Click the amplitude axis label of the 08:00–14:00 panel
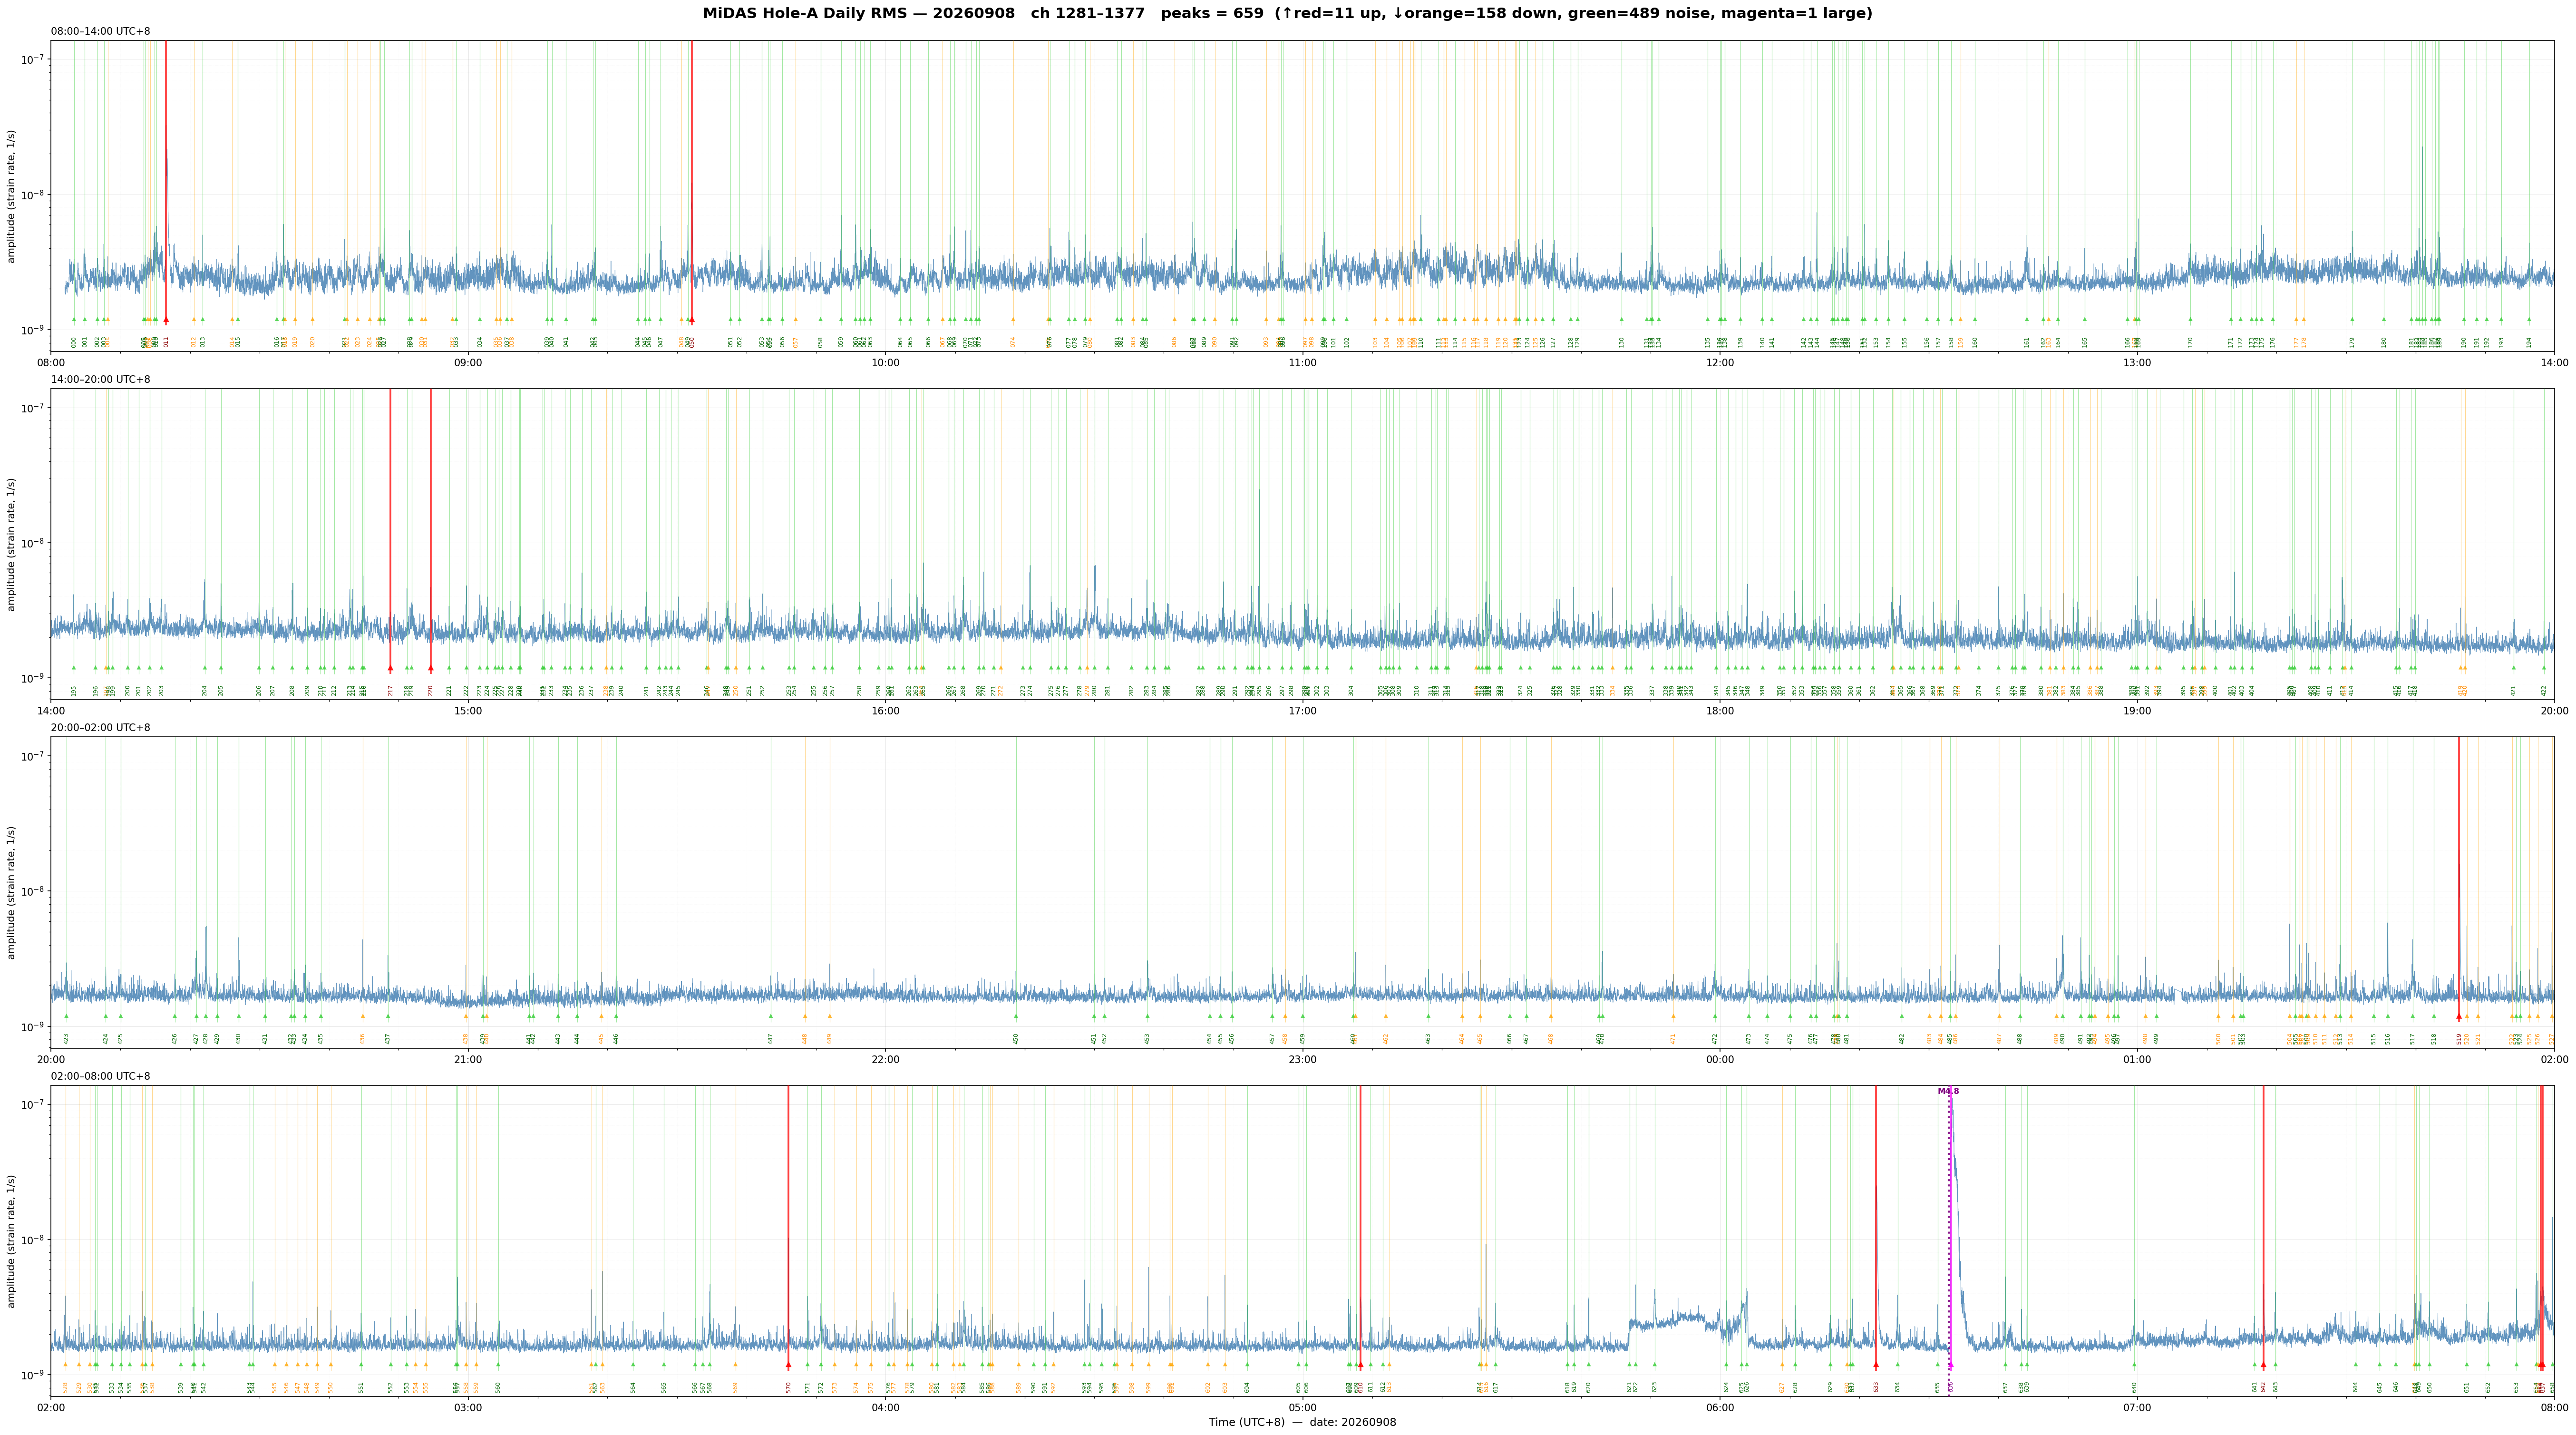2576x1435 pixels. 12,196
